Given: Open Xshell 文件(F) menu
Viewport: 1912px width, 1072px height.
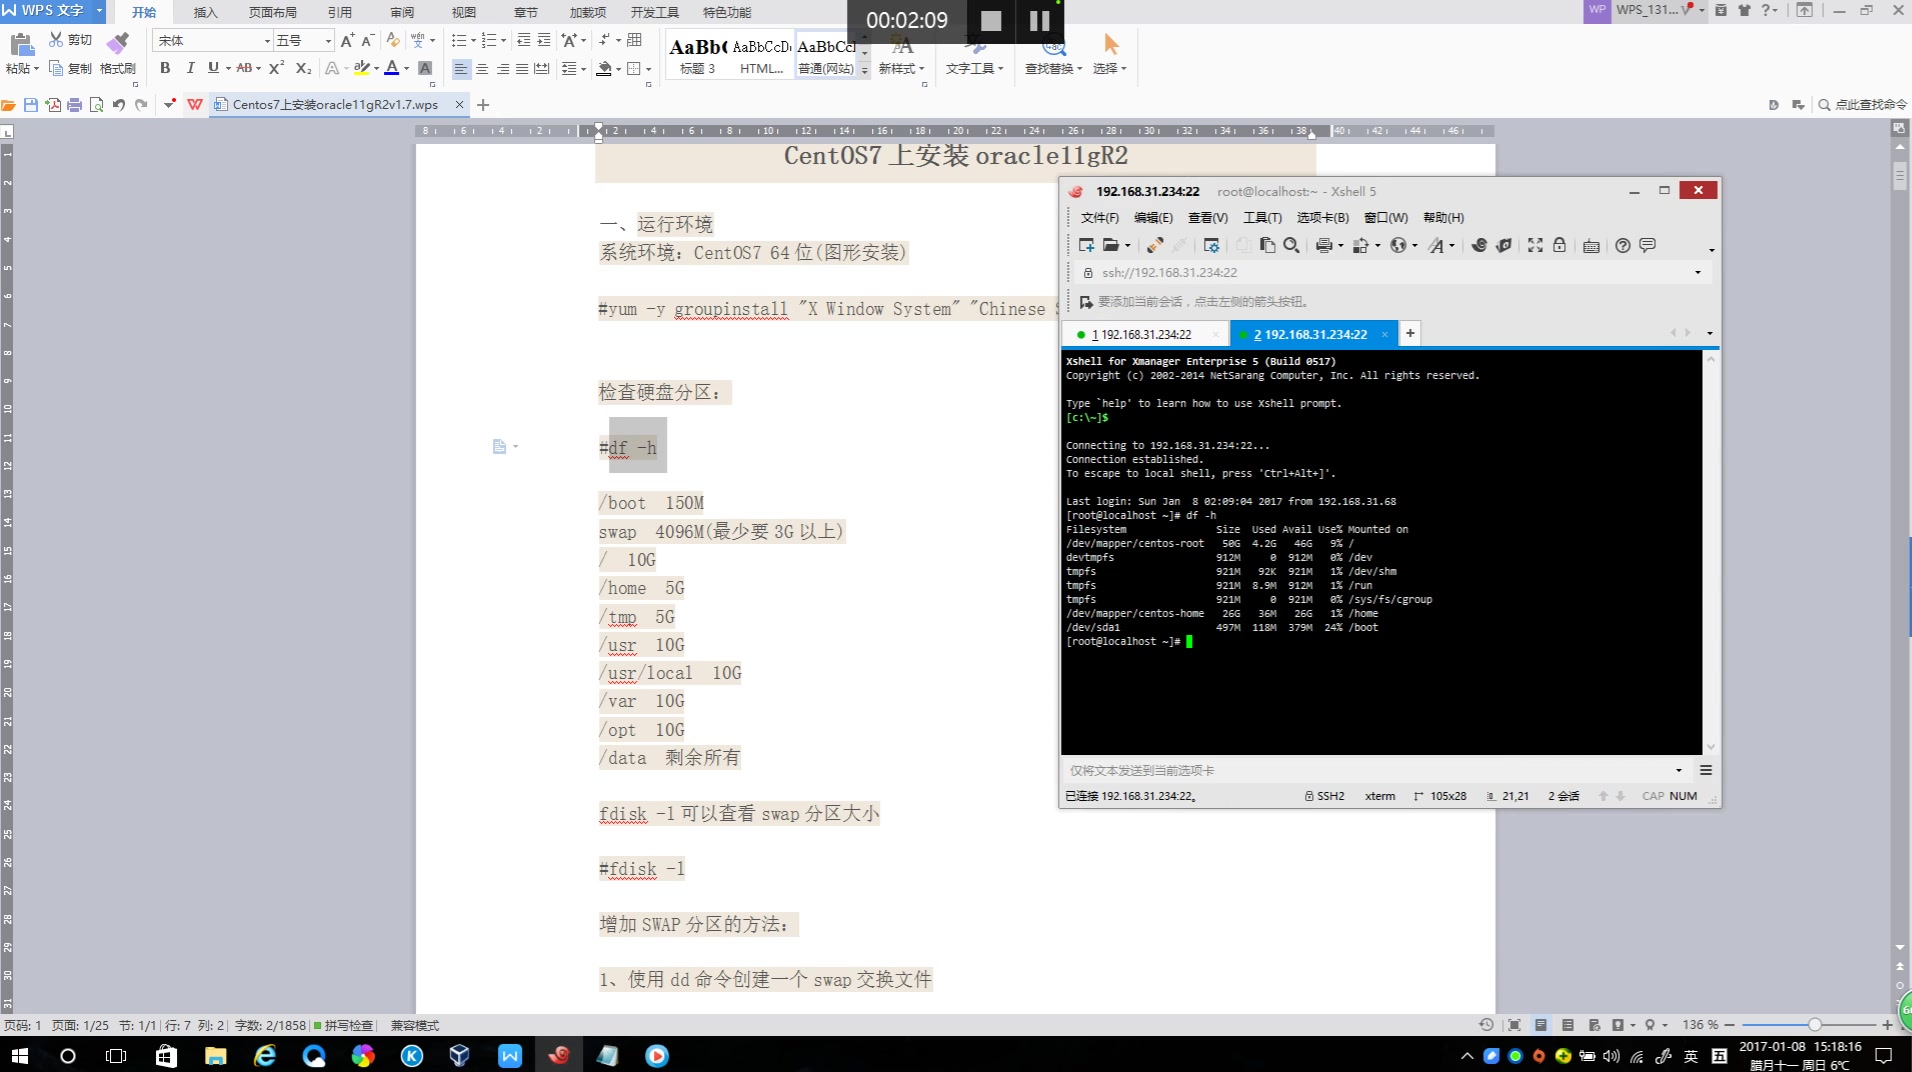Looking at the screenshot, I should coord(1099,217).
